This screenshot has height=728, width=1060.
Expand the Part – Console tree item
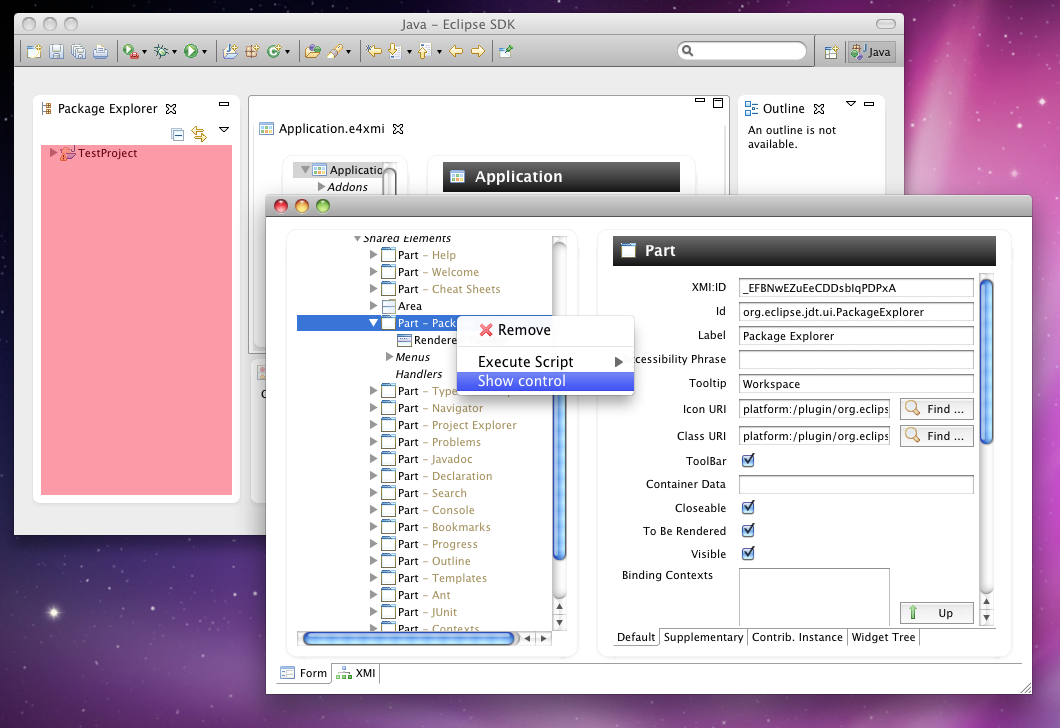(x=374, y=510)
